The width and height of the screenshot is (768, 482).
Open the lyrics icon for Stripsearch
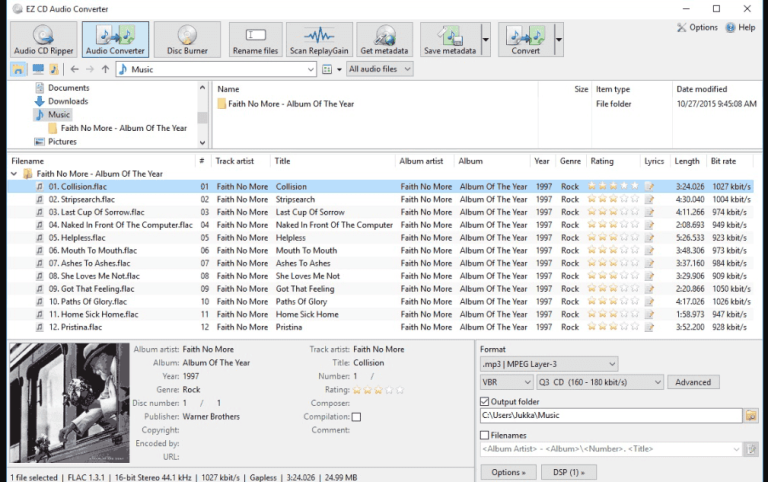(649, 199)
